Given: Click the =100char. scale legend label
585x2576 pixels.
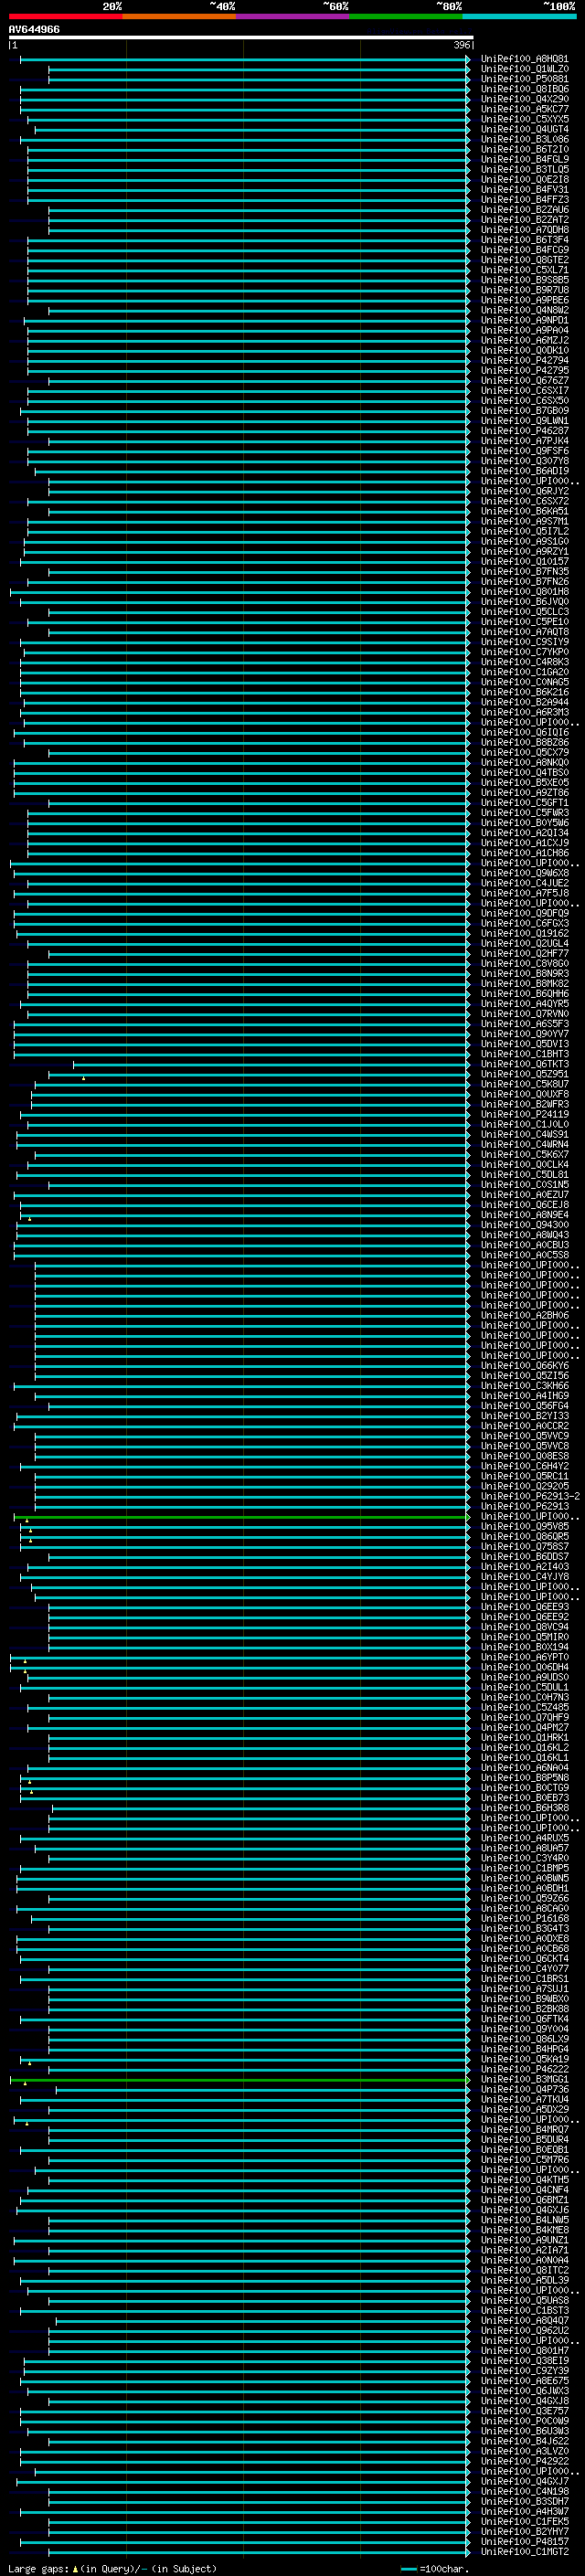Looking at the screenshot, I should pos(445,2568).
